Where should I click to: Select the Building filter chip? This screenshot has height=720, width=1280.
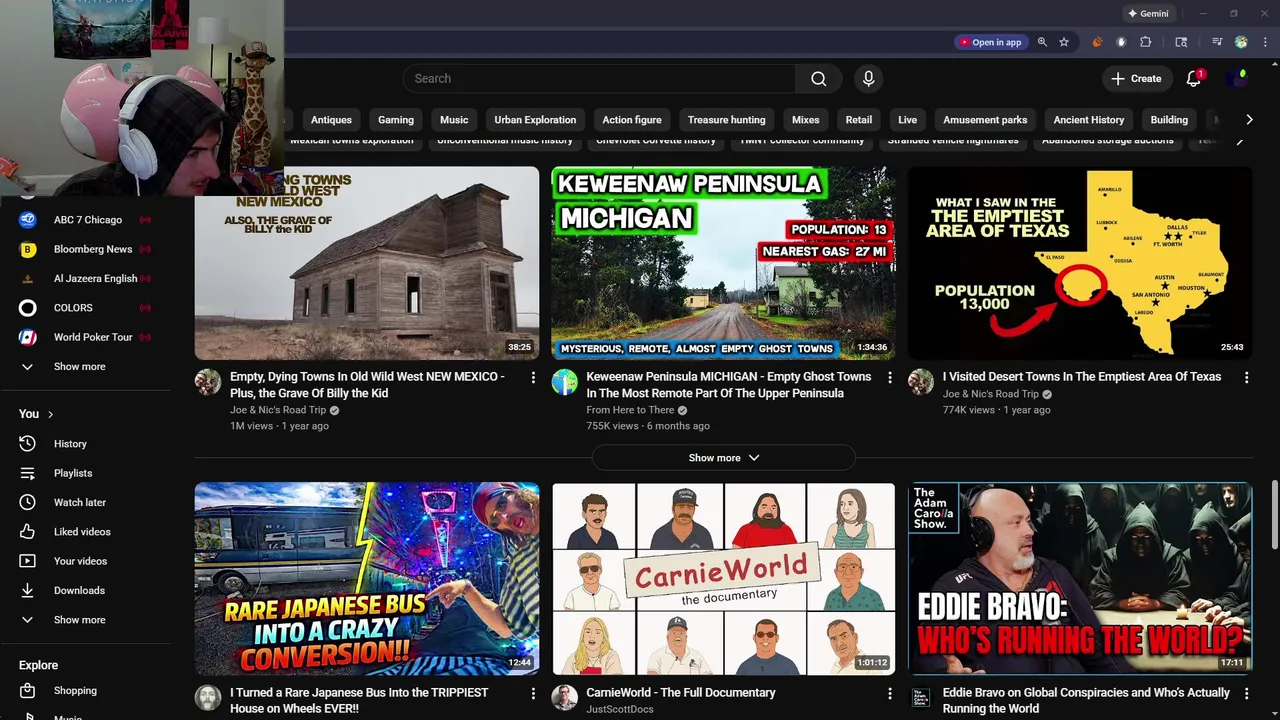(x=1169, y=120)
